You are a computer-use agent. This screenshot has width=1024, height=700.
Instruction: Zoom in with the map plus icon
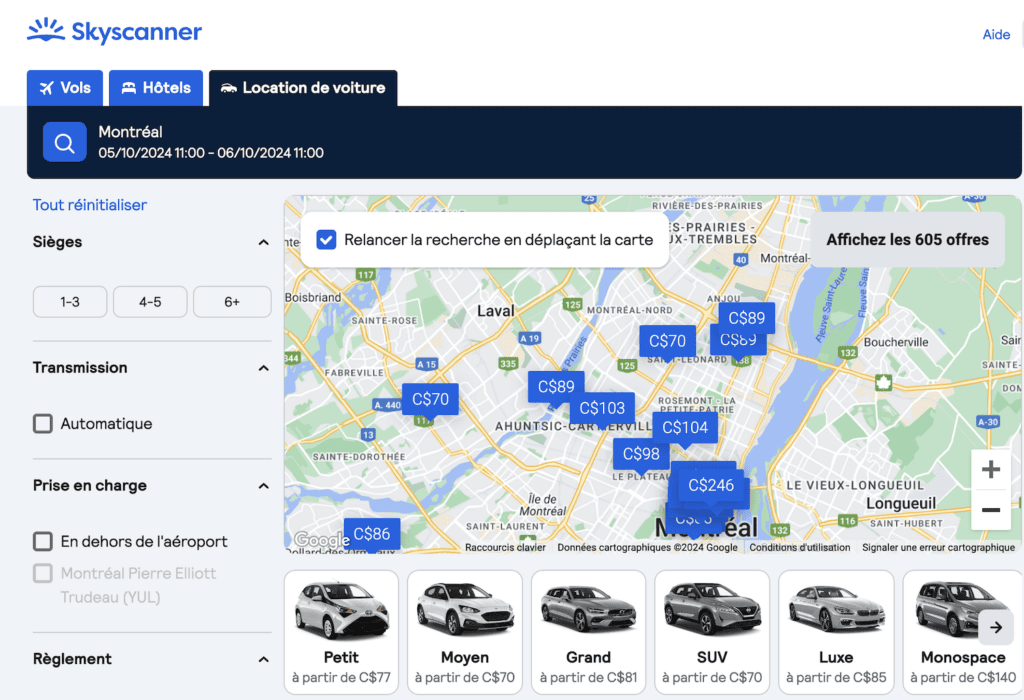coord(990,468)
